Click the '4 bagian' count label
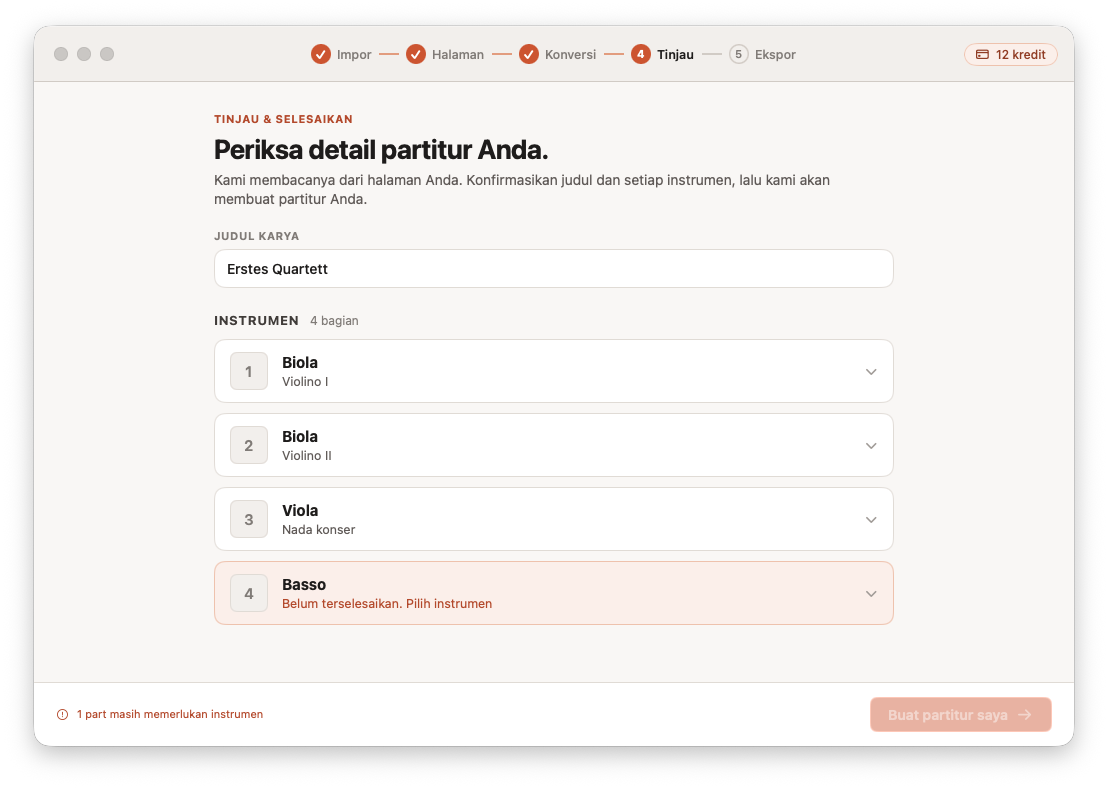Screen dimensions: 1108x788 [x=334, y=321]
